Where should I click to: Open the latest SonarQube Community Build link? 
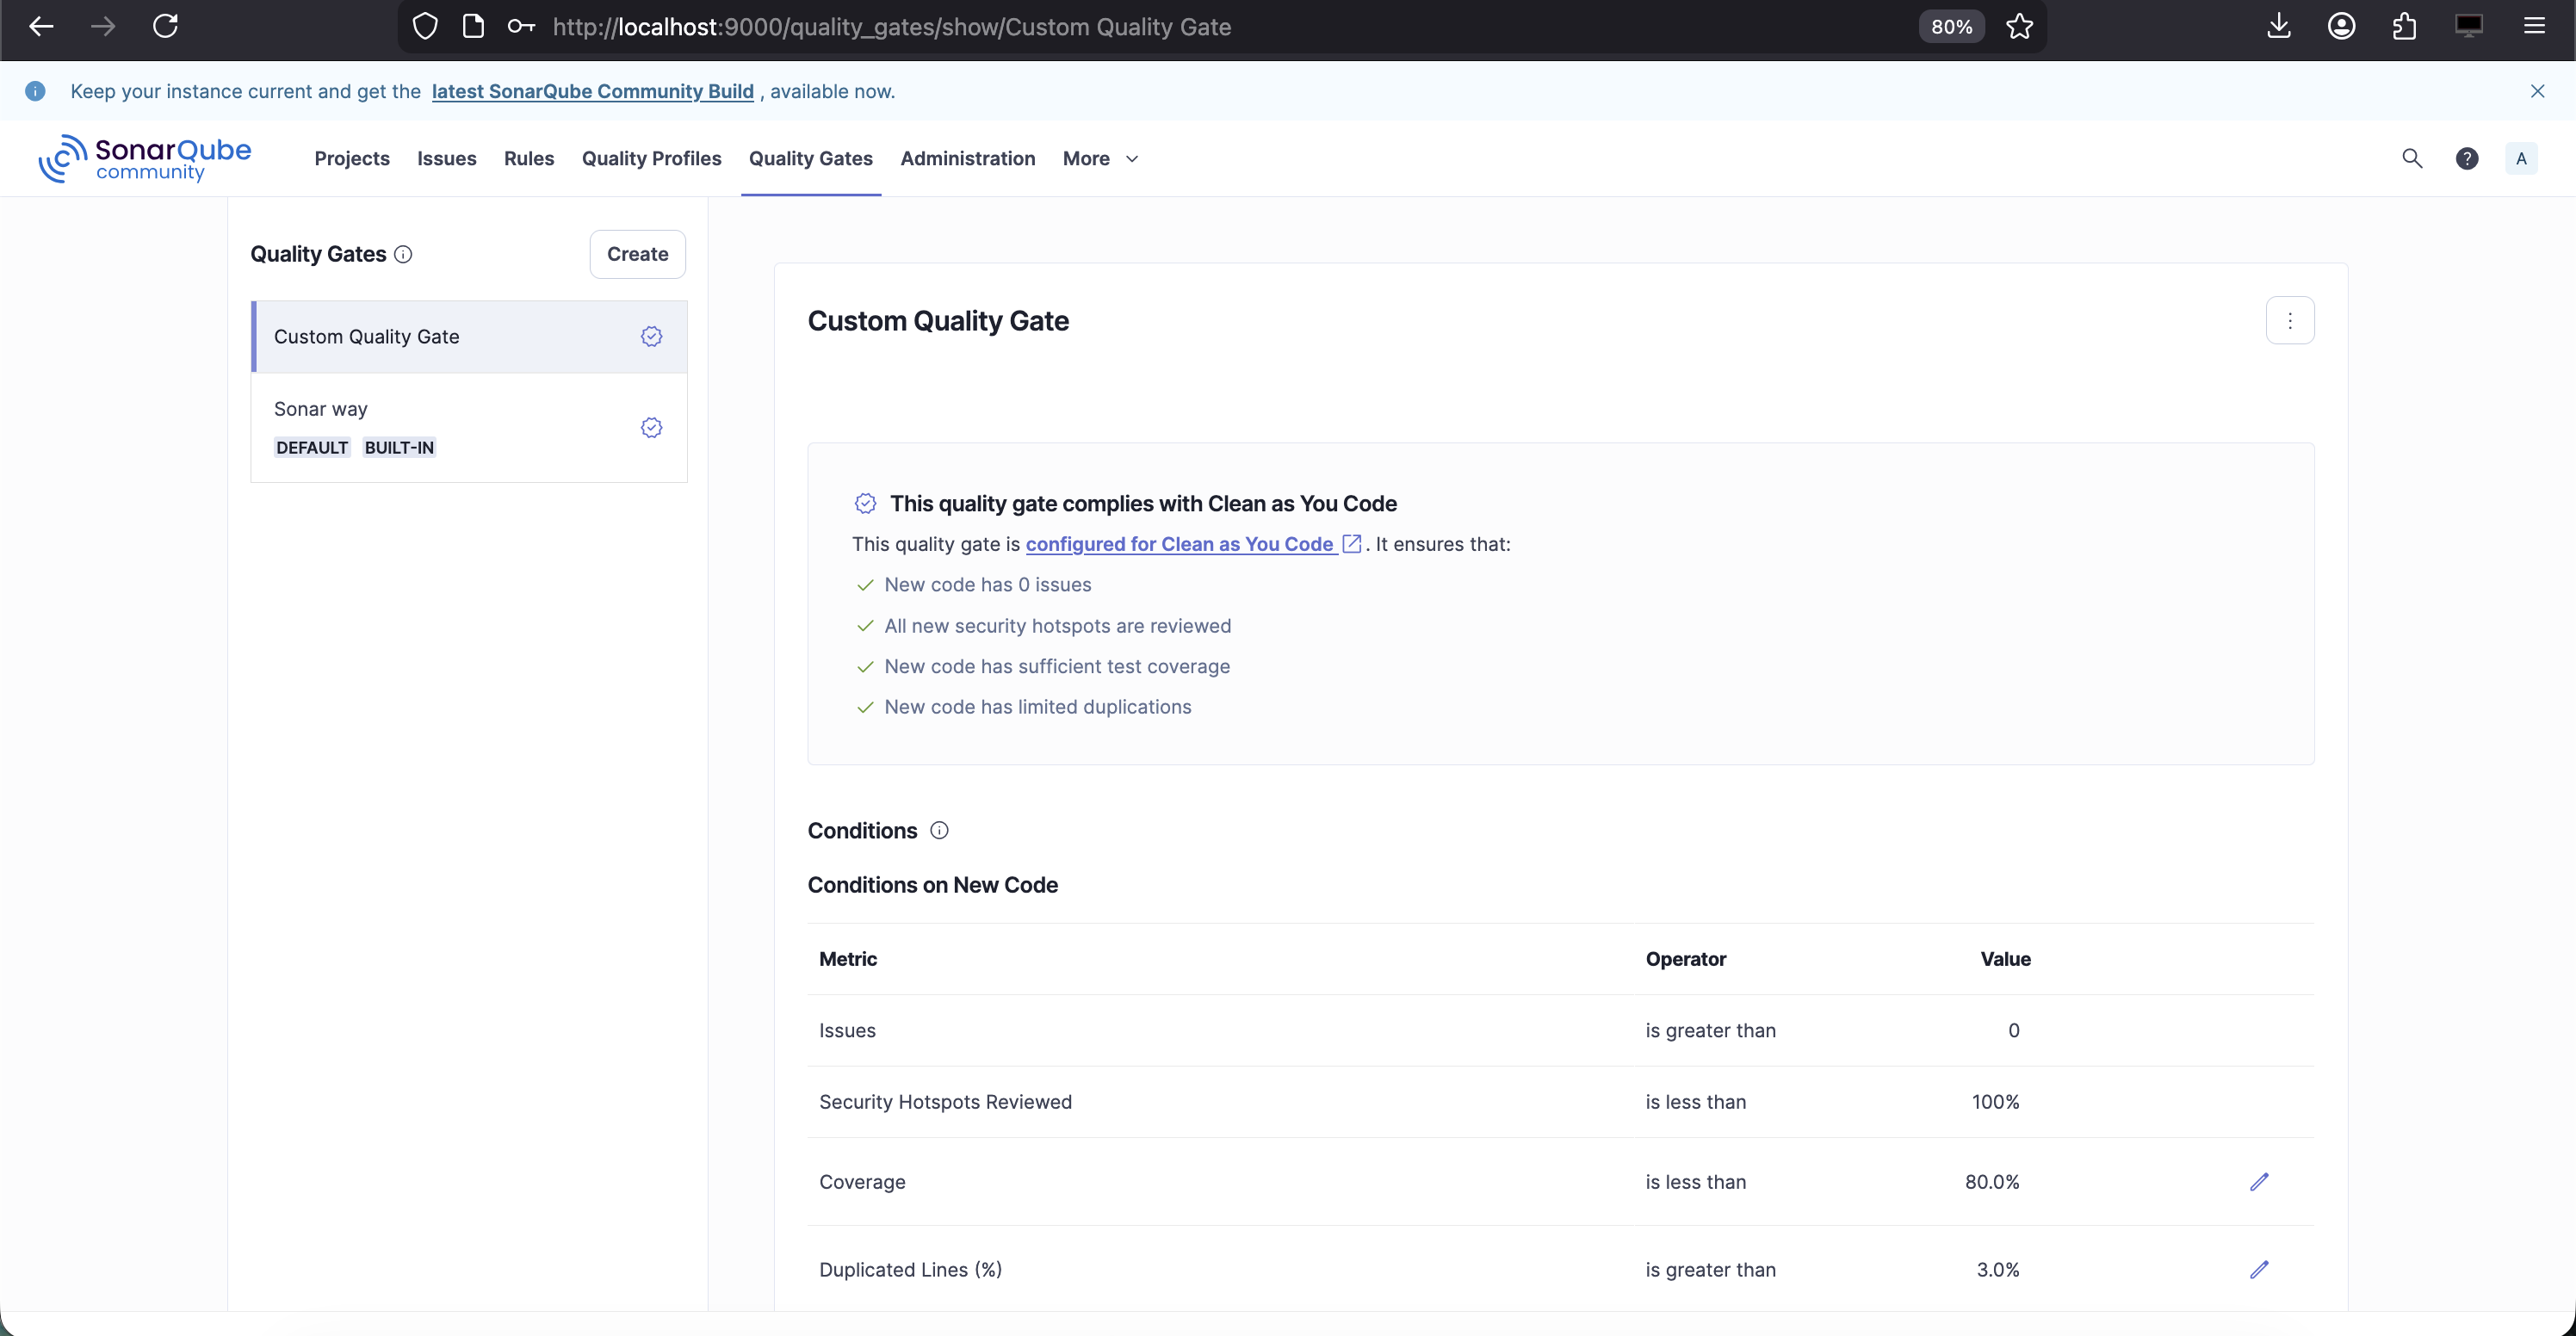(x=592, y=92)
